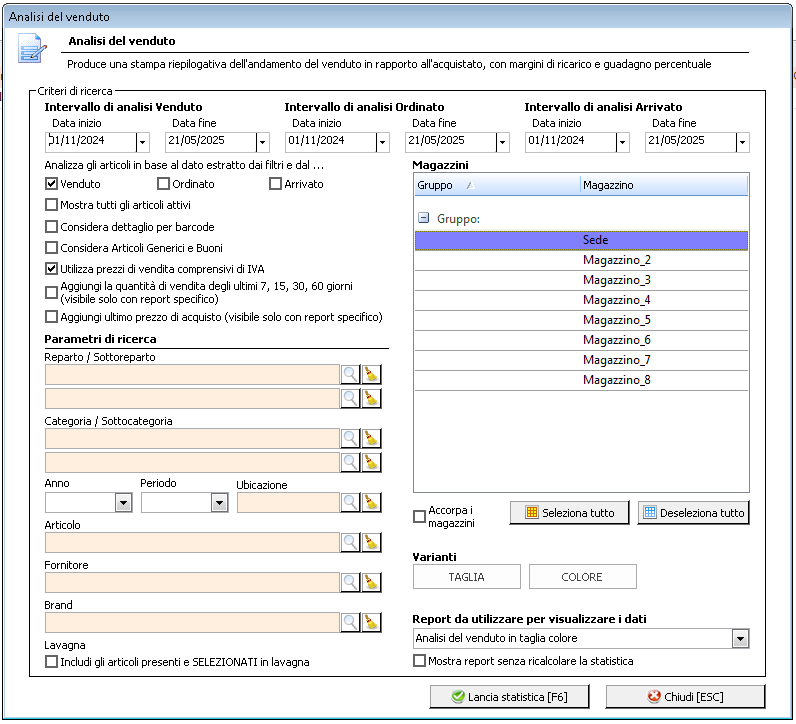Open search for the second Sottoreparto field
This screenshot has width=796, height=724.
pyautogui.click(x=350, y=399)
